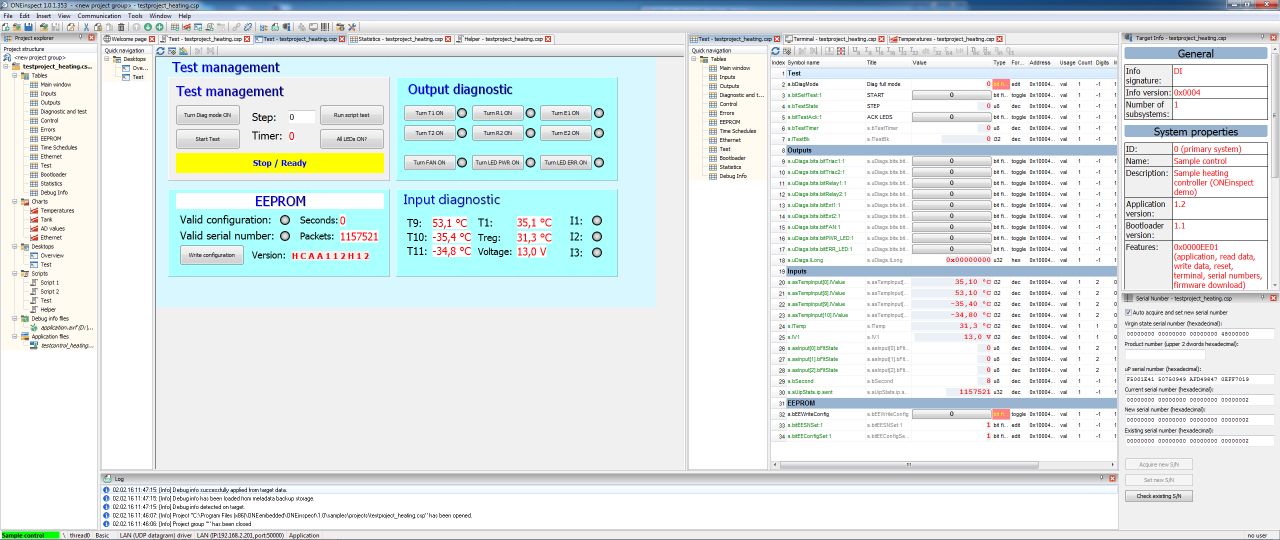This screenshot has height=540, width=1280.
Task: Click All LEDs ON? button
Action: pyautogui.click(x=352, y=139)
